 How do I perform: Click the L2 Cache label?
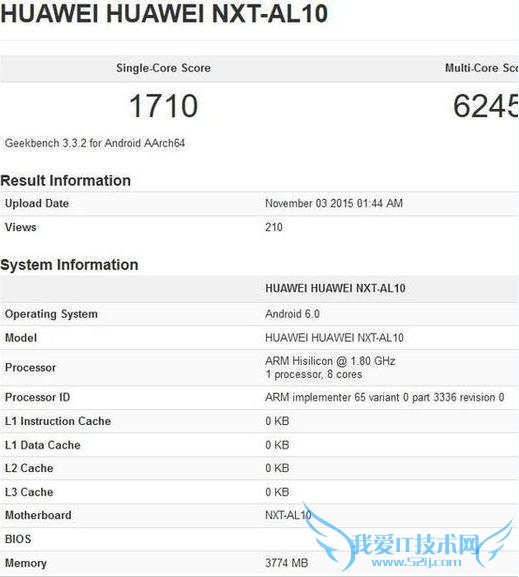click(29, 468)
